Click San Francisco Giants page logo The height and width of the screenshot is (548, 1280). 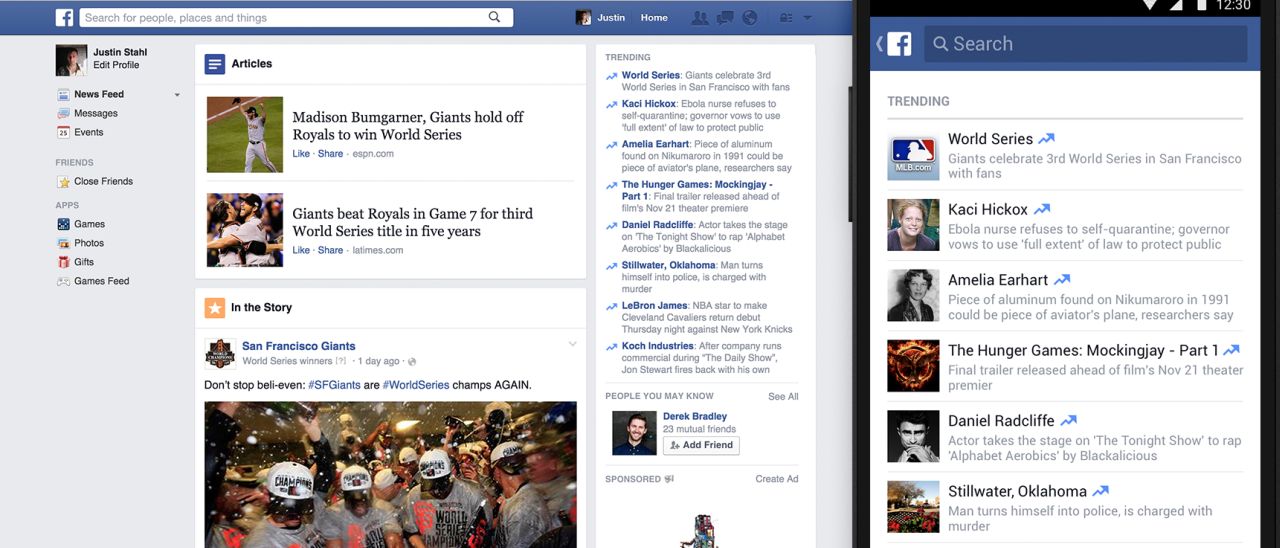tap(220, 353)
